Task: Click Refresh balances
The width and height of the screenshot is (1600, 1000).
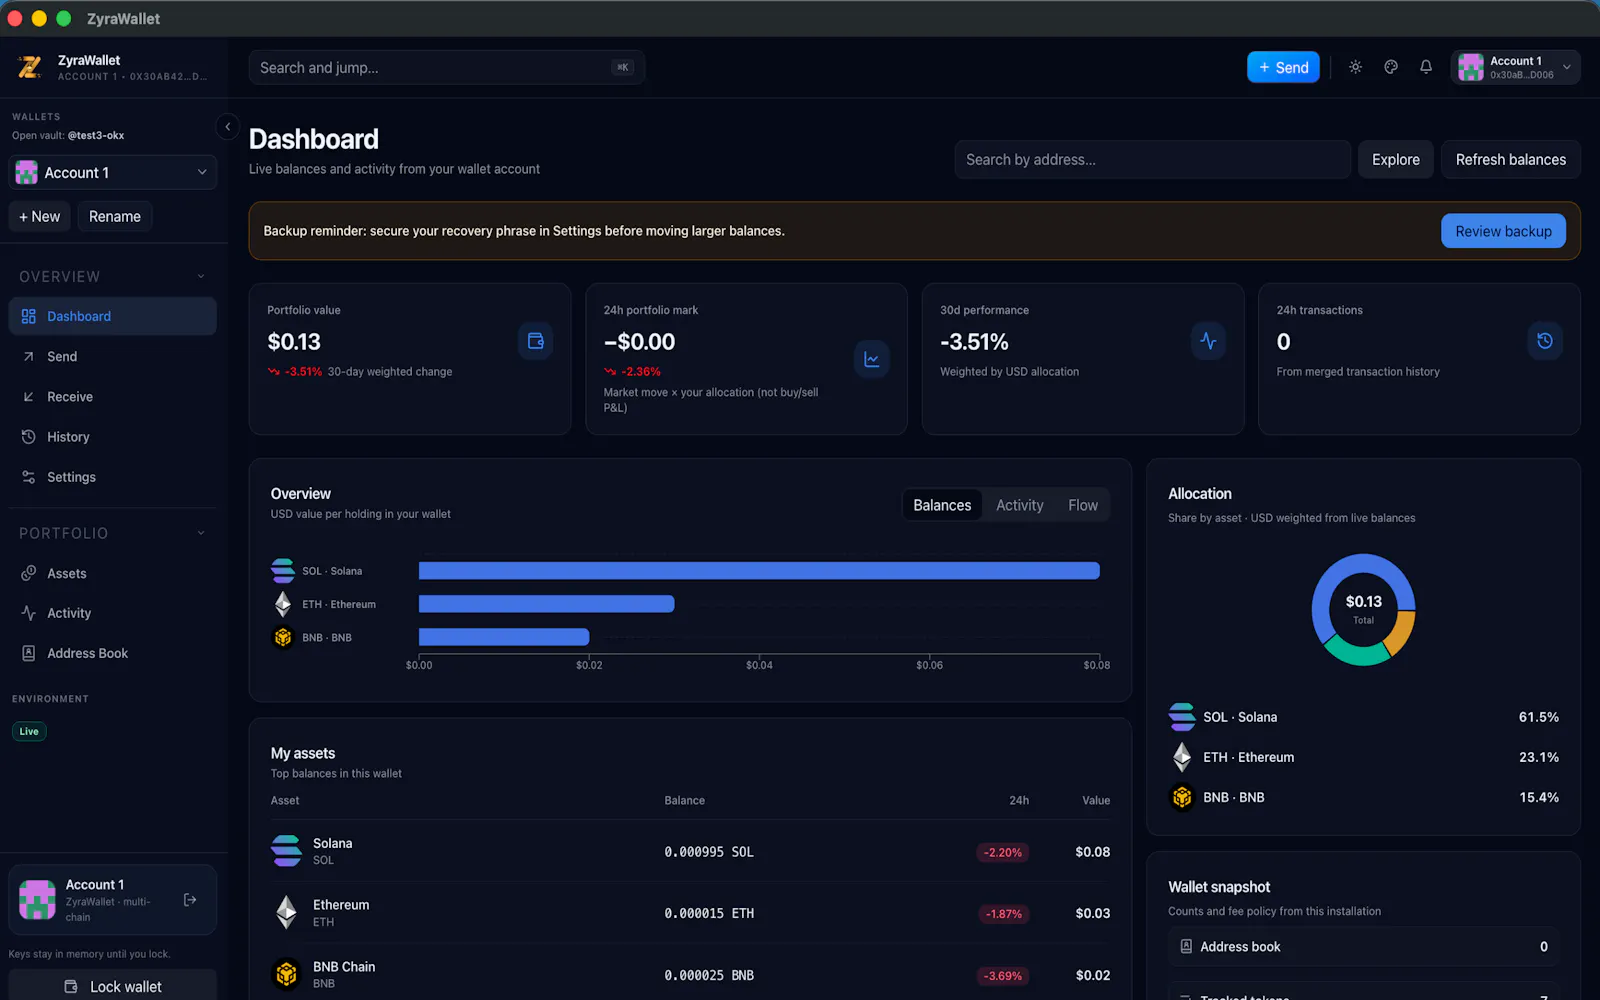Action: click(1510, 159)
